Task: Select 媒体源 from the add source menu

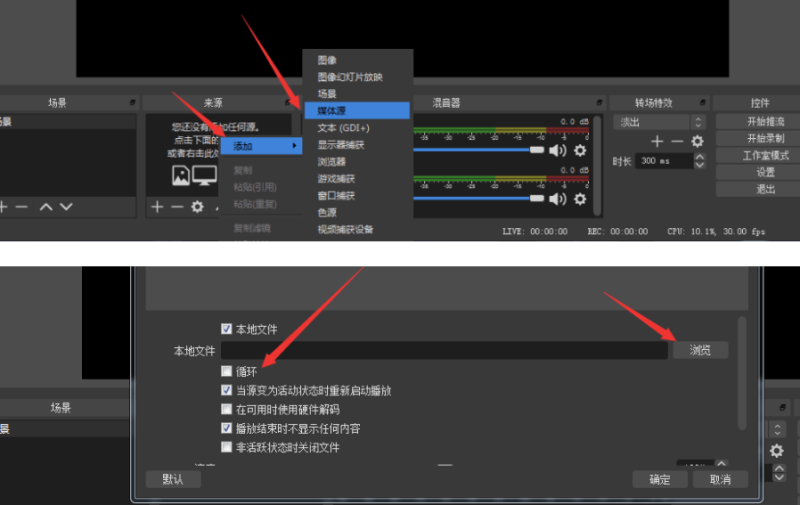Action: 357,111
